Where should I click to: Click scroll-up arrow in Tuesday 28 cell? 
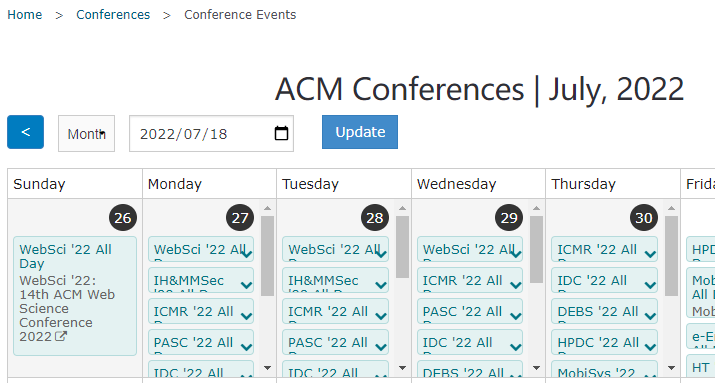pos(402,208)
